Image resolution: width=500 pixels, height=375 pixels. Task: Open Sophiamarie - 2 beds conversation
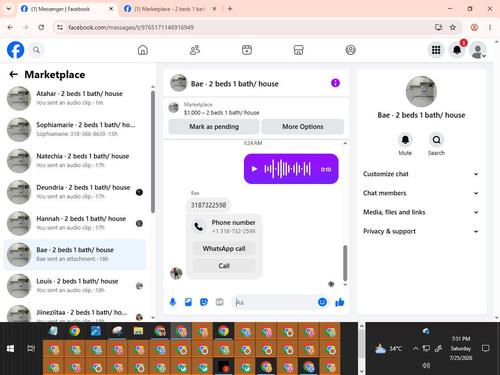[75, 129]
